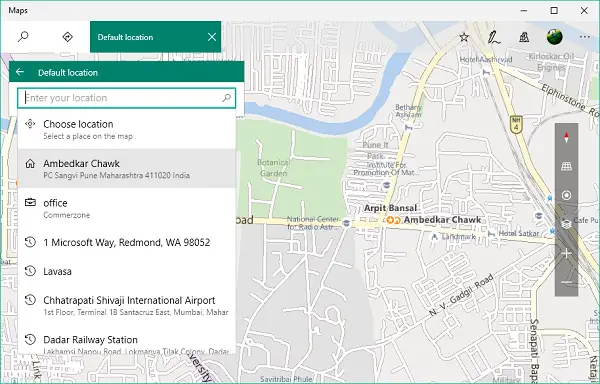The width and height of the screenshot is (600, 384).
Task: Go back using the Default location arrow
Action: [20, 72]
